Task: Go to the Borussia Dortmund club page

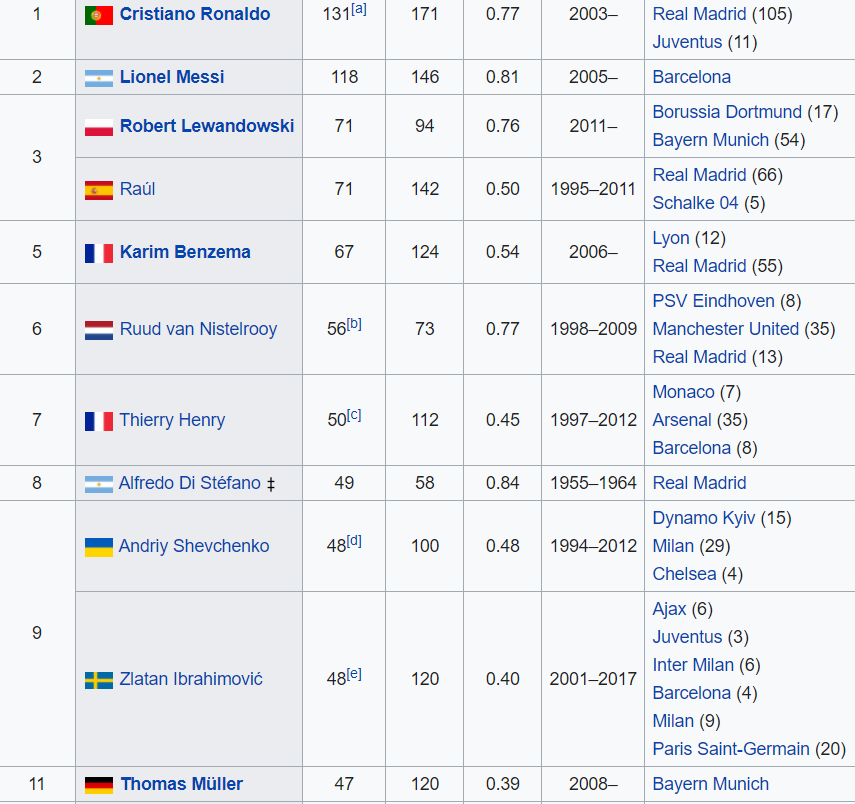Action: point(727,112)
